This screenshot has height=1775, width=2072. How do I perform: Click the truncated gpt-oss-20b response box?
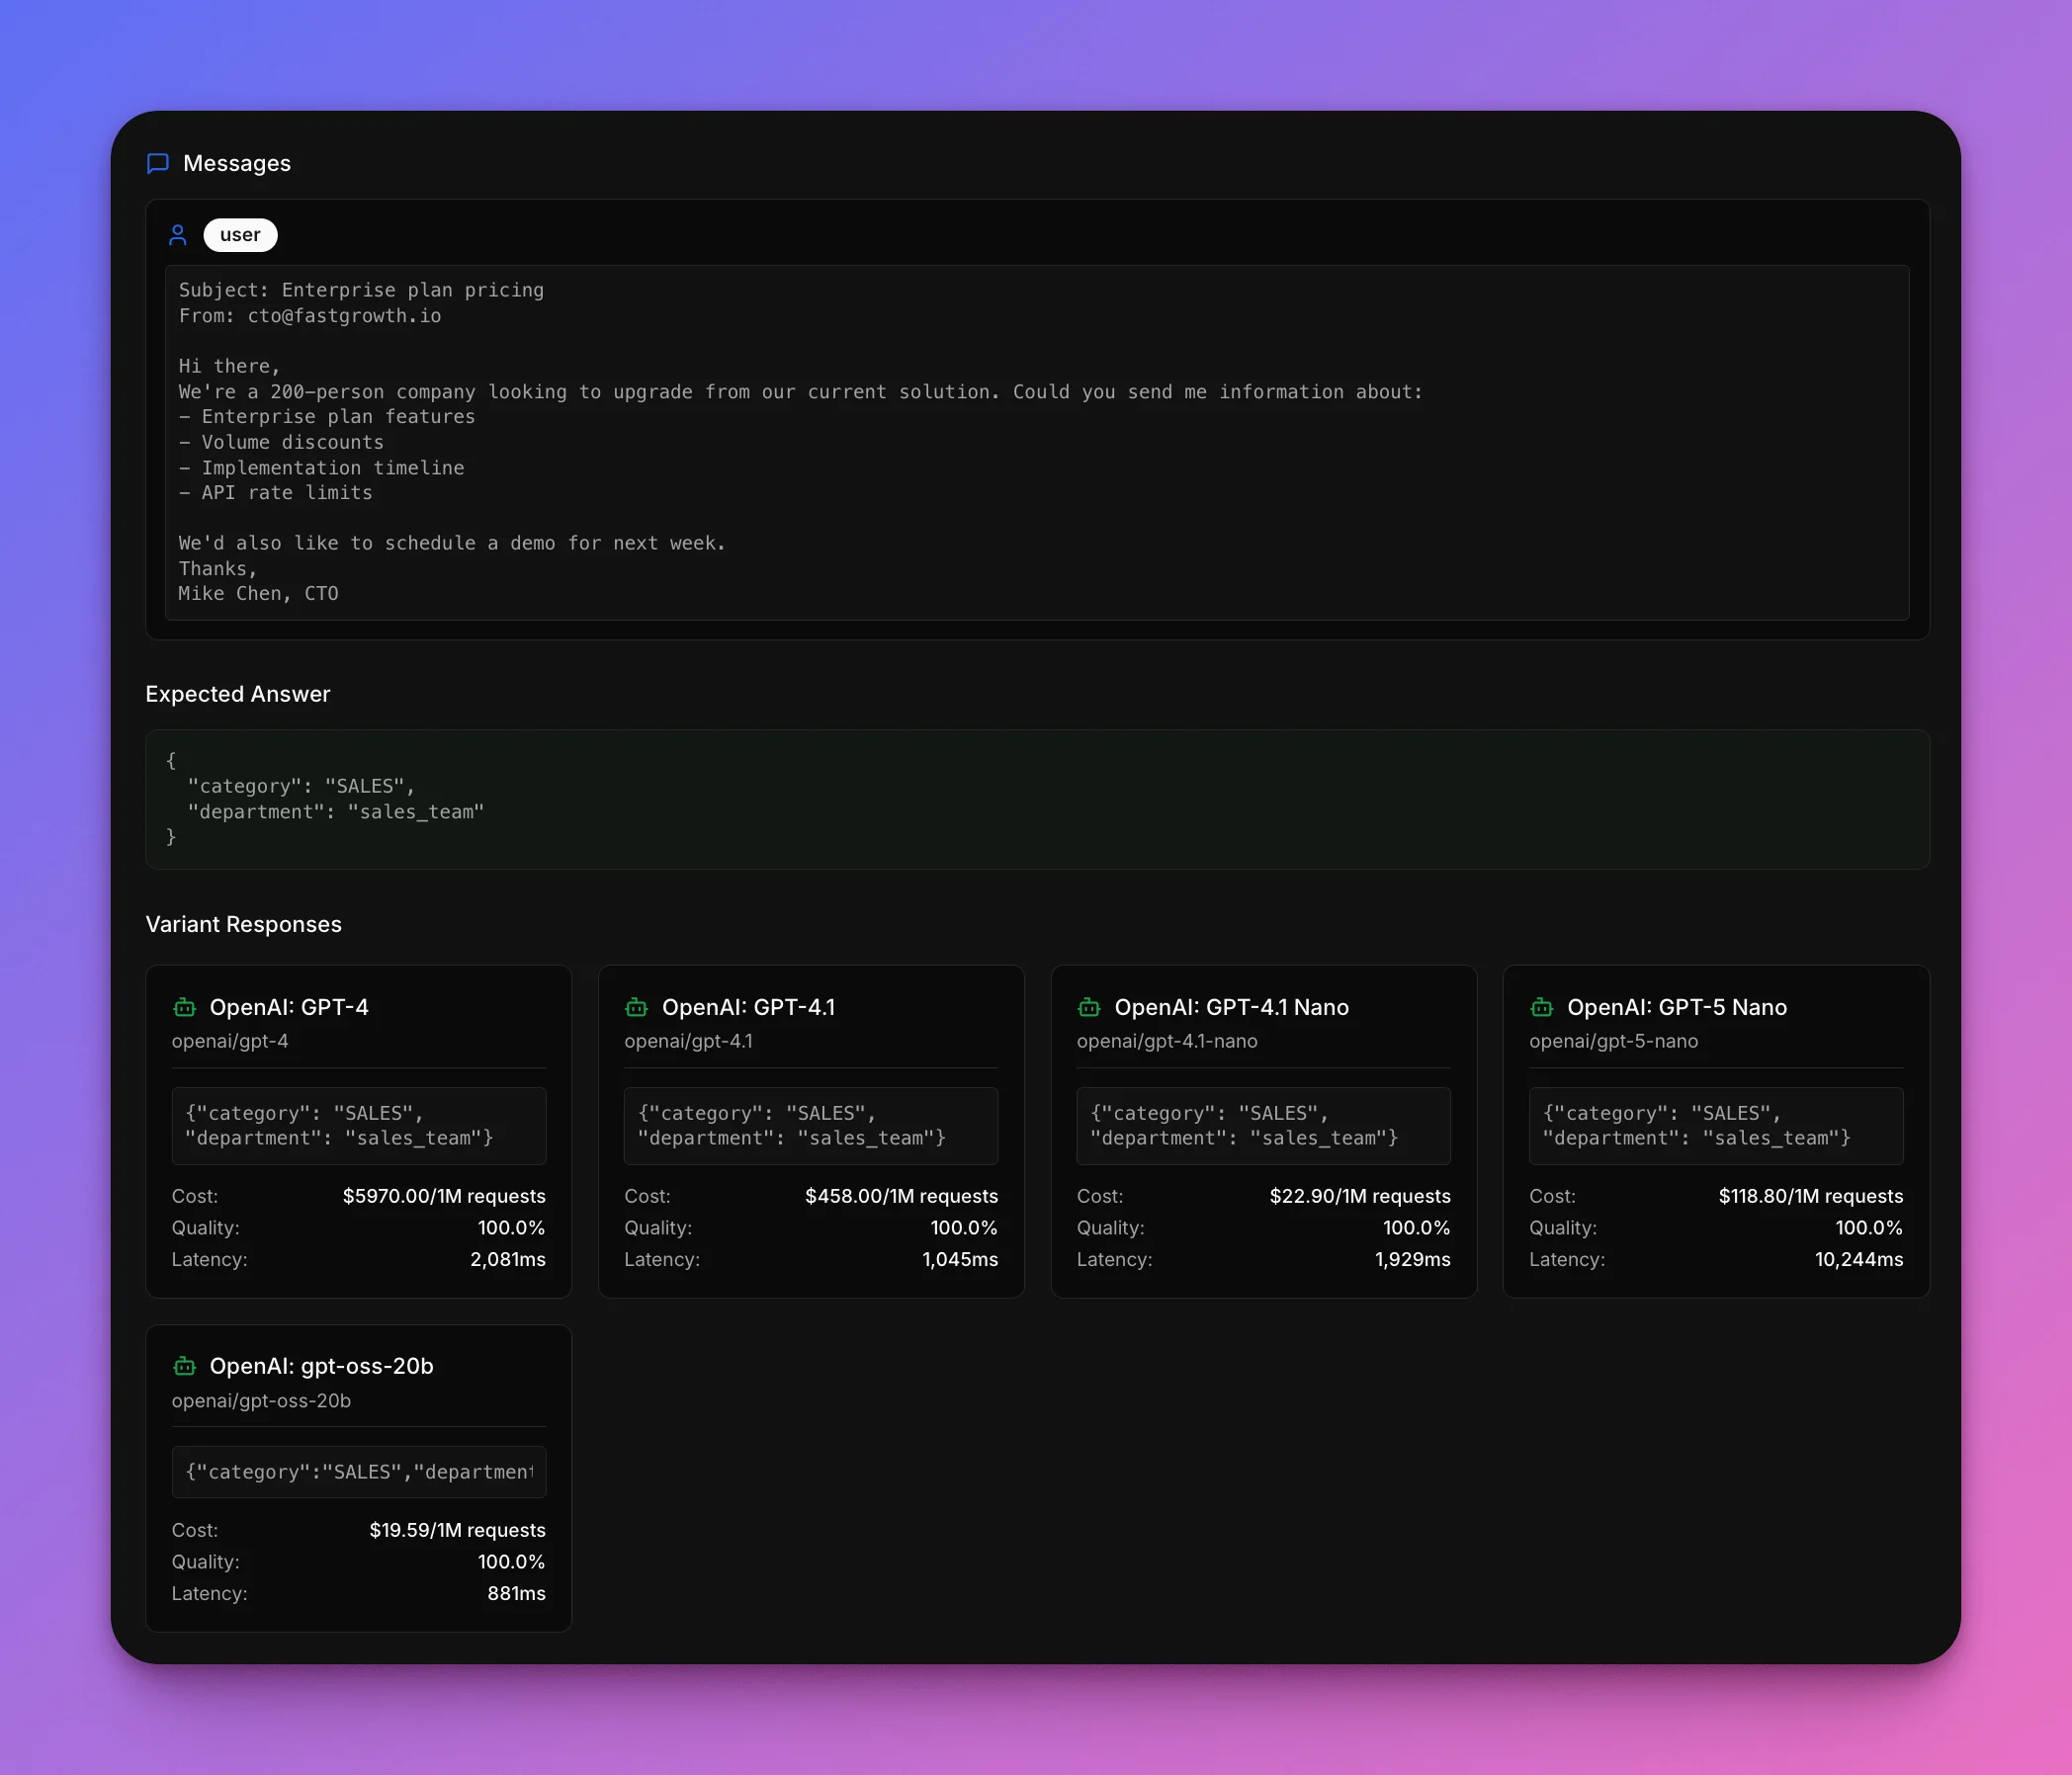click(359, 1472)
